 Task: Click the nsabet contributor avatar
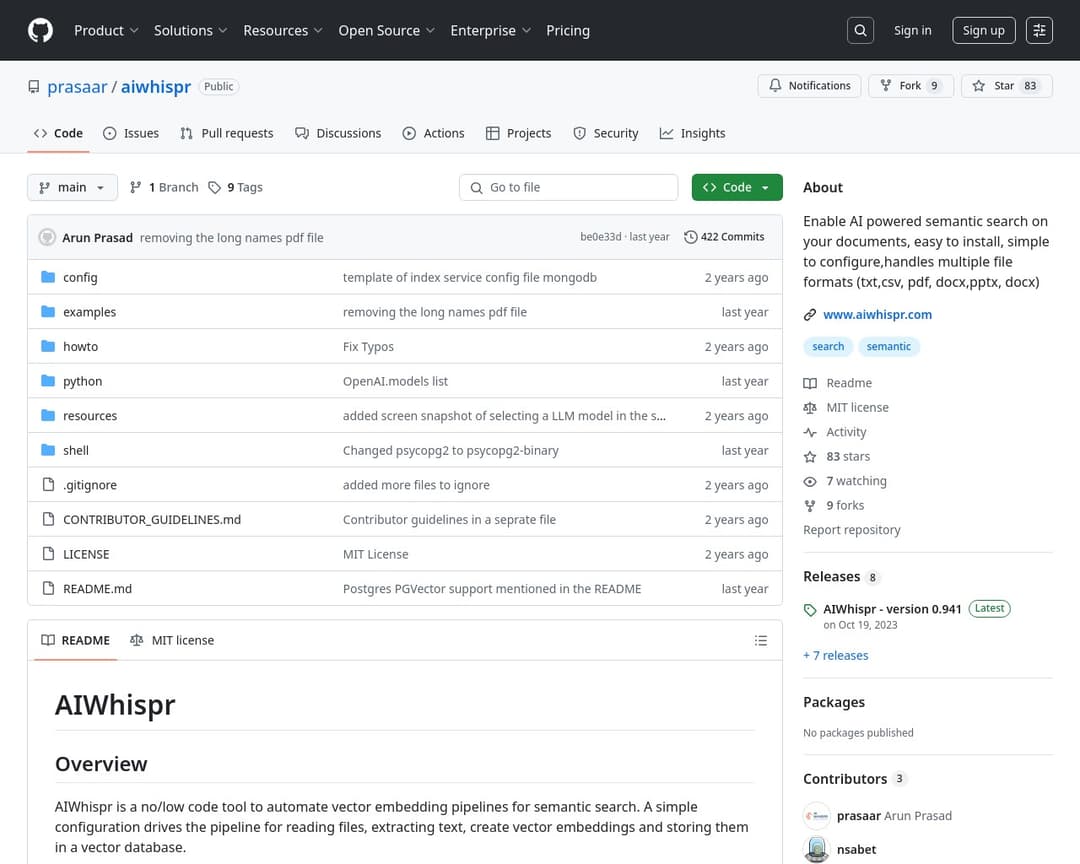816,849
